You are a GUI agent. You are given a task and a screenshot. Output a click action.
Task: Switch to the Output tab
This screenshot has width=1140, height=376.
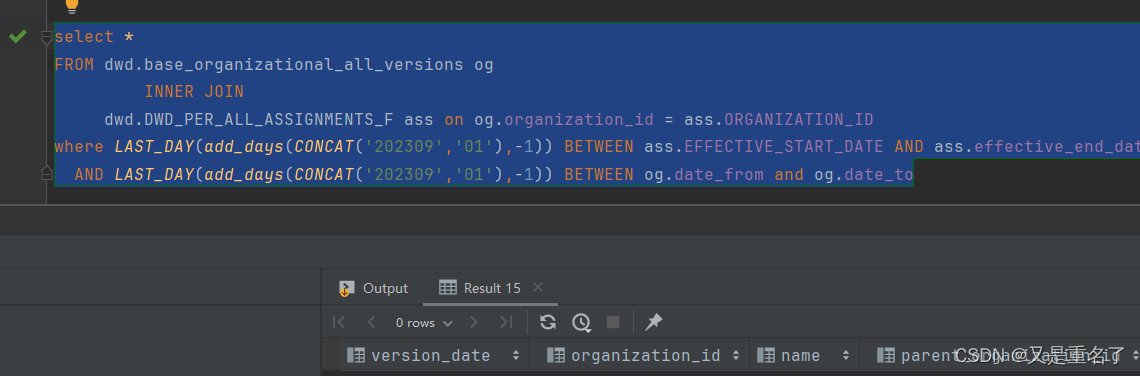click(374, 289)
